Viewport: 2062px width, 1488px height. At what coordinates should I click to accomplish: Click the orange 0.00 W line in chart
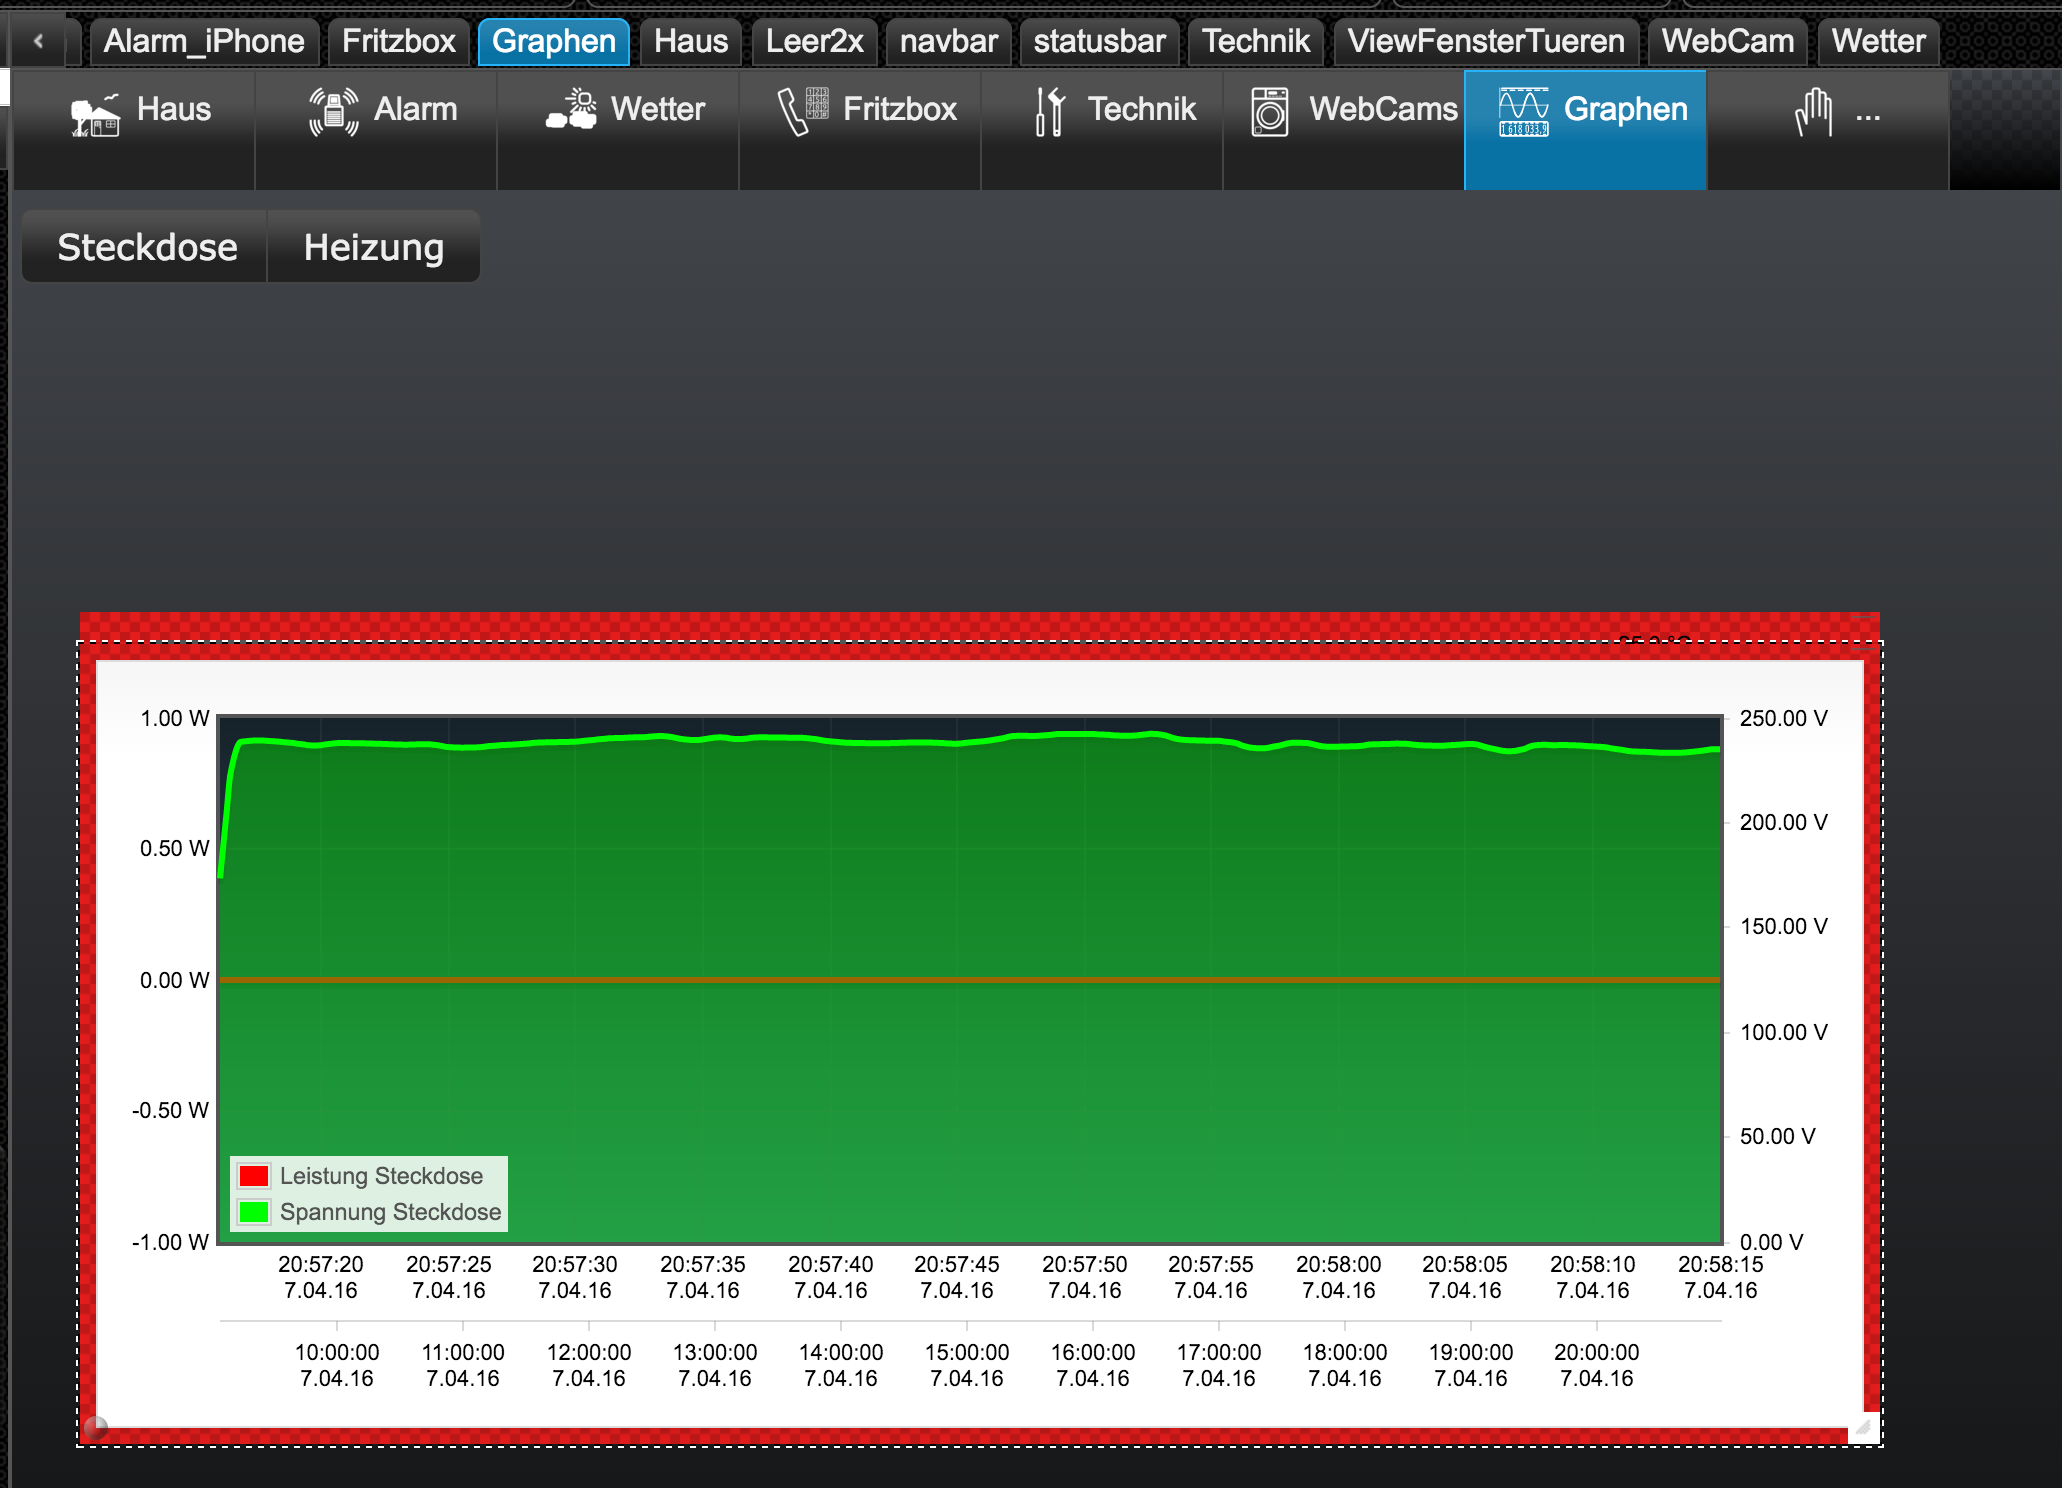(x=970, y=980)
